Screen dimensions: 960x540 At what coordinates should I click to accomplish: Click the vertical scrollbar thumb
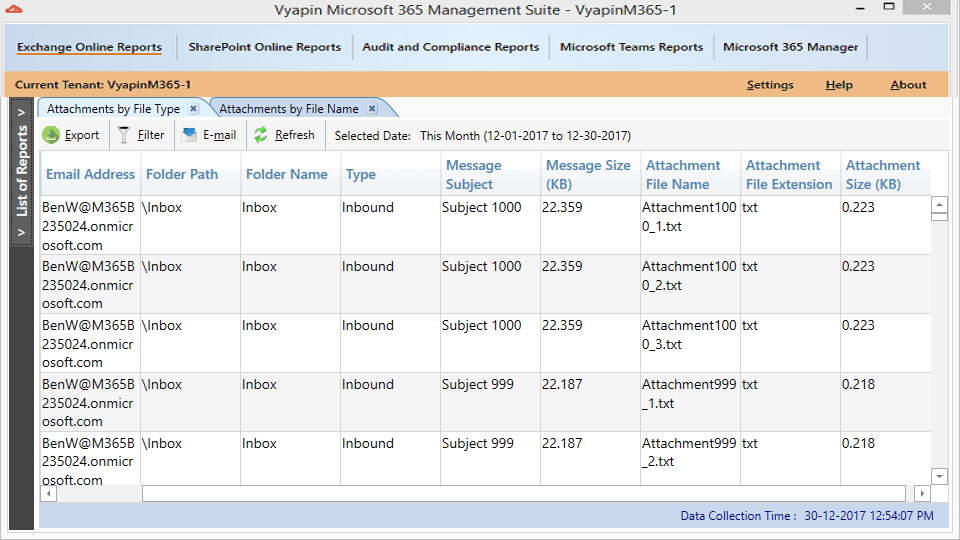coord(939,217)
